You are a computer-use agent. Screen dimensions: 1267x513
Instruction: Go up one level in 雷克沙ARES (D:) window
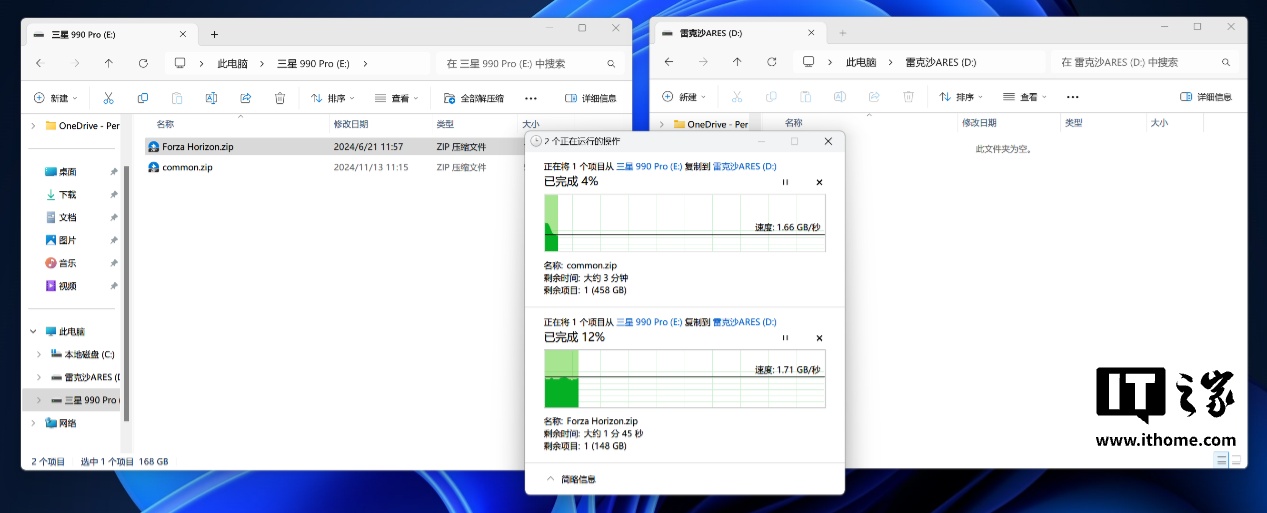click(x=737, y=62)
